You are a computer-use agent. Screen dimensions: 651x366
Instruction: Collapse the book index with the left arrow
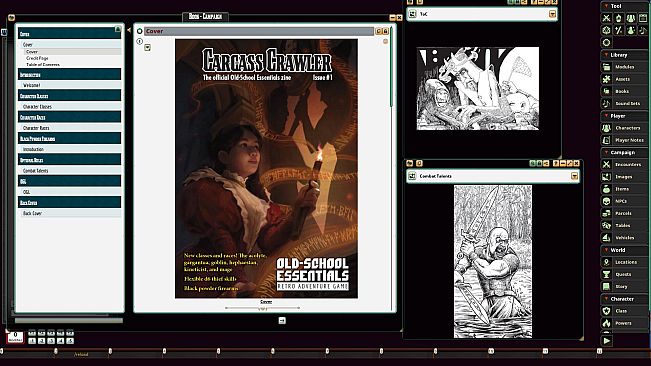pyautogui.click(x=129, y=30)
